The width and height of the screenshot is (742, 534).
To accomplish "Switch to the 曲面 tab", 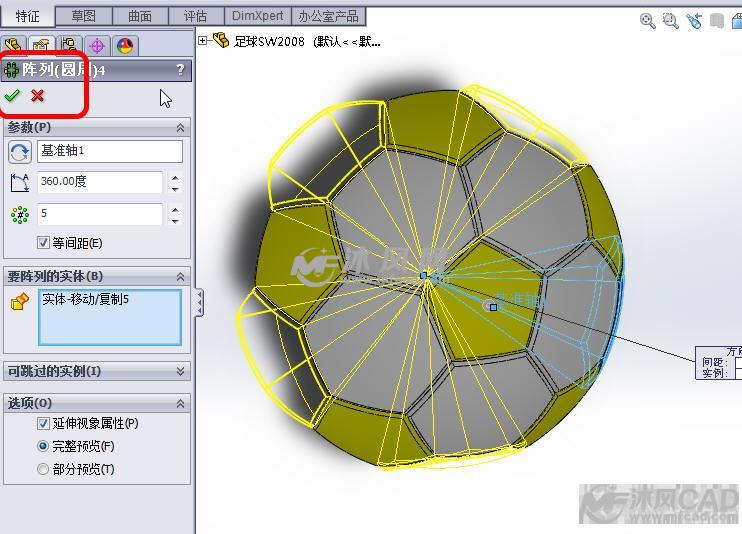I will point(140,16).
